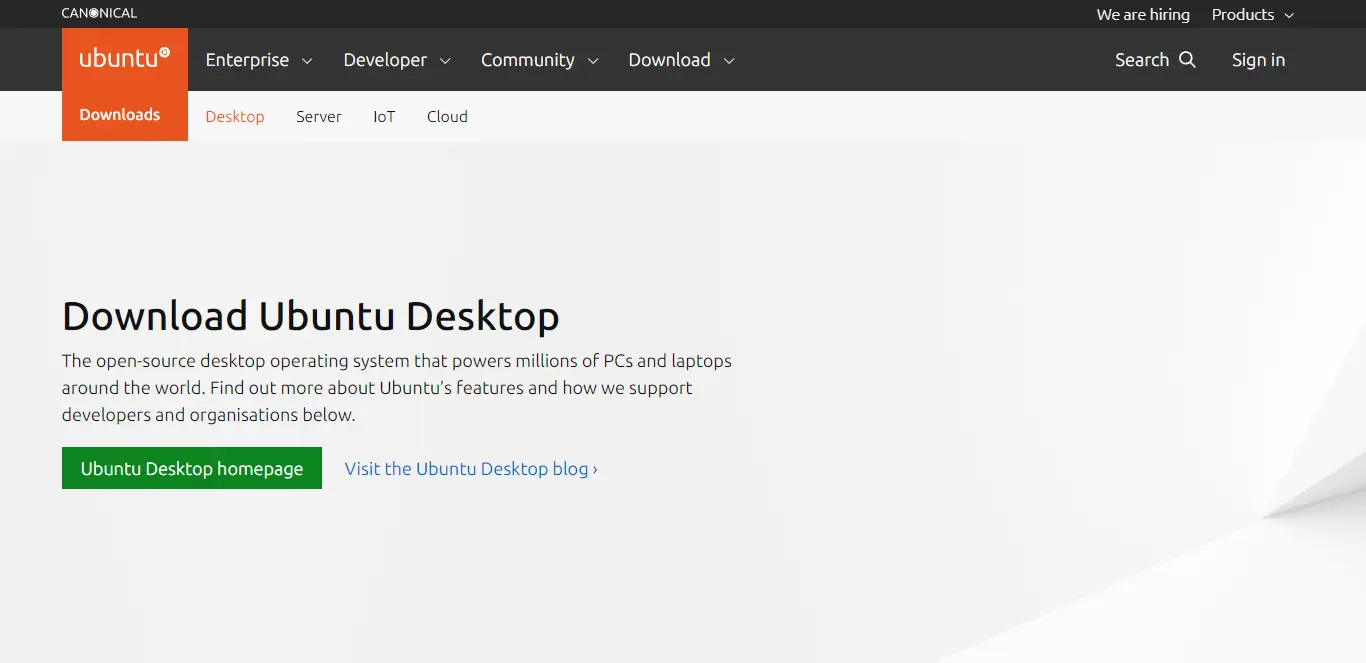
Task: Open the Enterprise navigation menu
Action: [259, 60]
